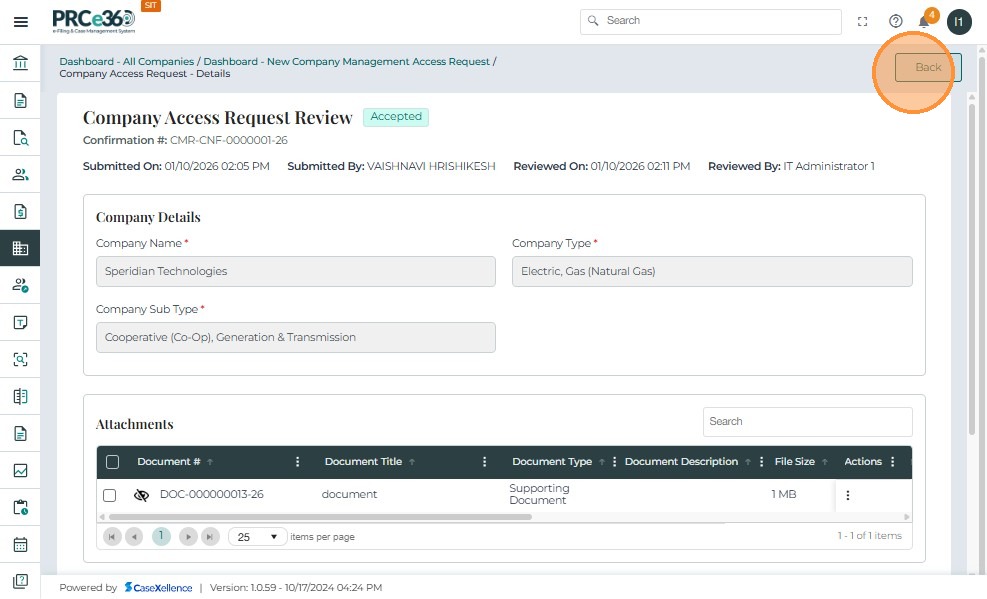Open the open book sidebar icon
This screenshot has height=599, width=987.
20,396
